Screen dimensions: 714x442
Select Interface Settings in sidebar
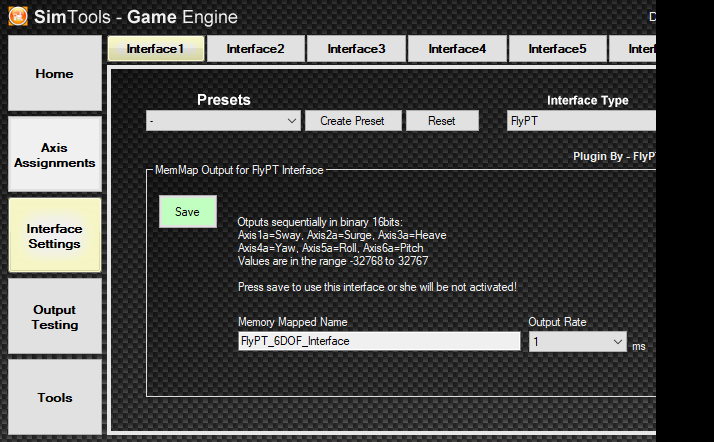click(x=55, y=236)
